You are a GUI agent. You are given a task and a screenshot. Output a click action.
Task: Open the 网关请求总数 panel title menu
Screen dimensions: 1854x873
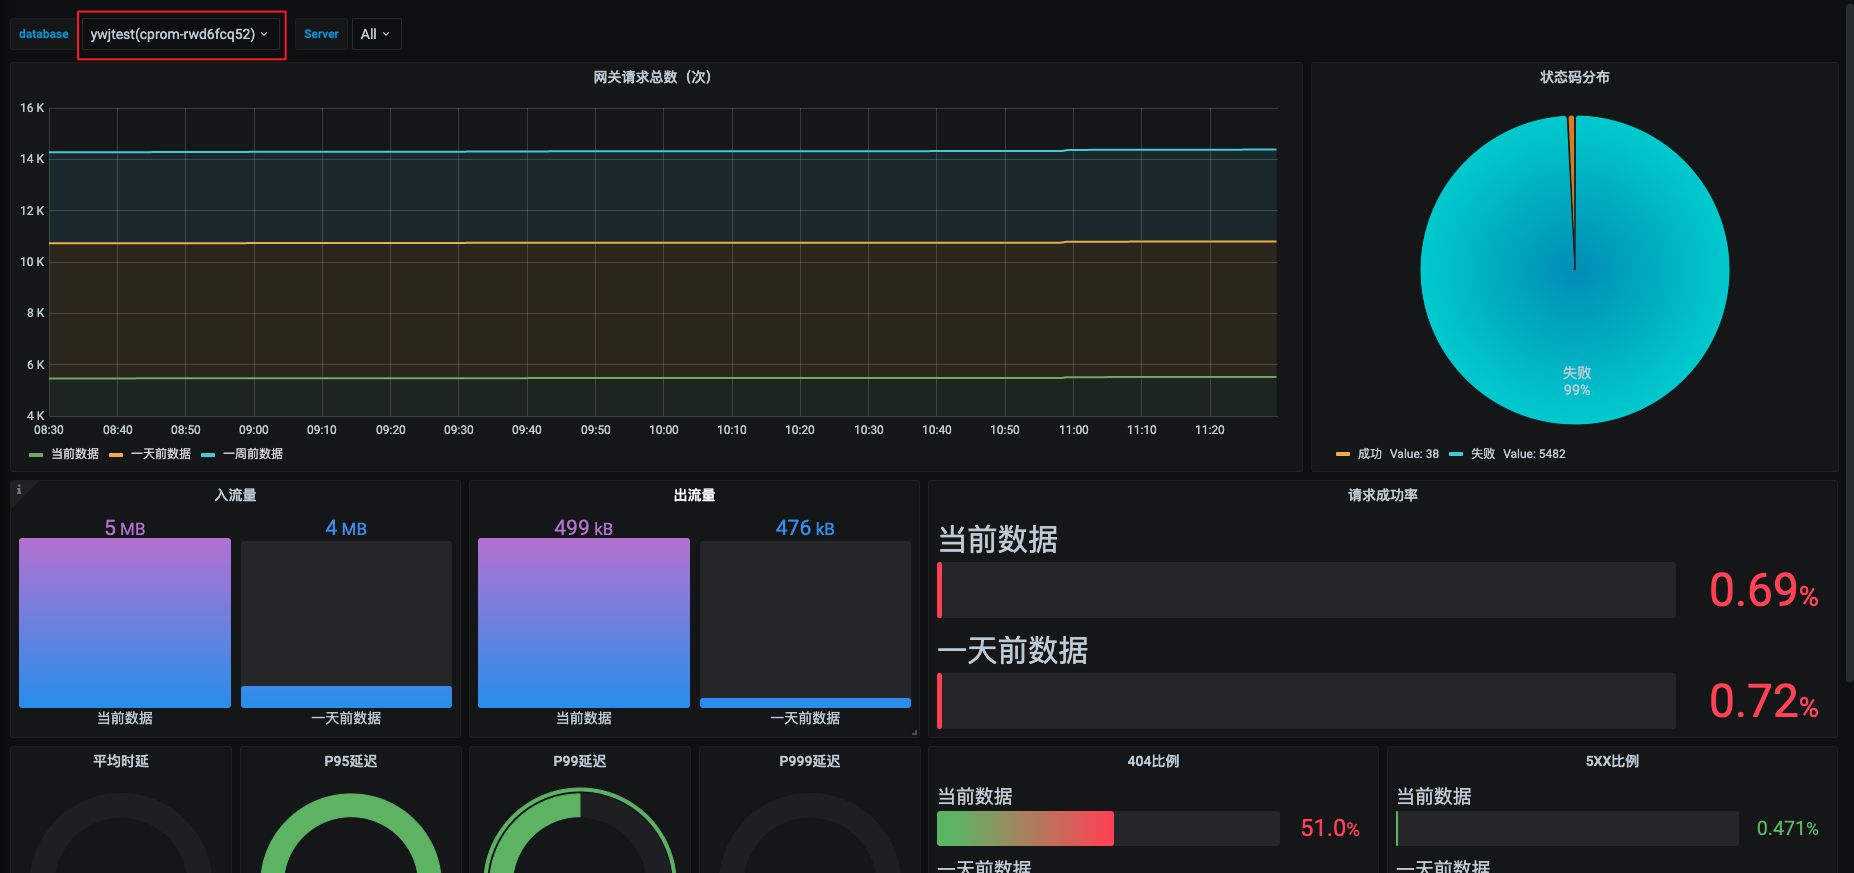[652, 77]
